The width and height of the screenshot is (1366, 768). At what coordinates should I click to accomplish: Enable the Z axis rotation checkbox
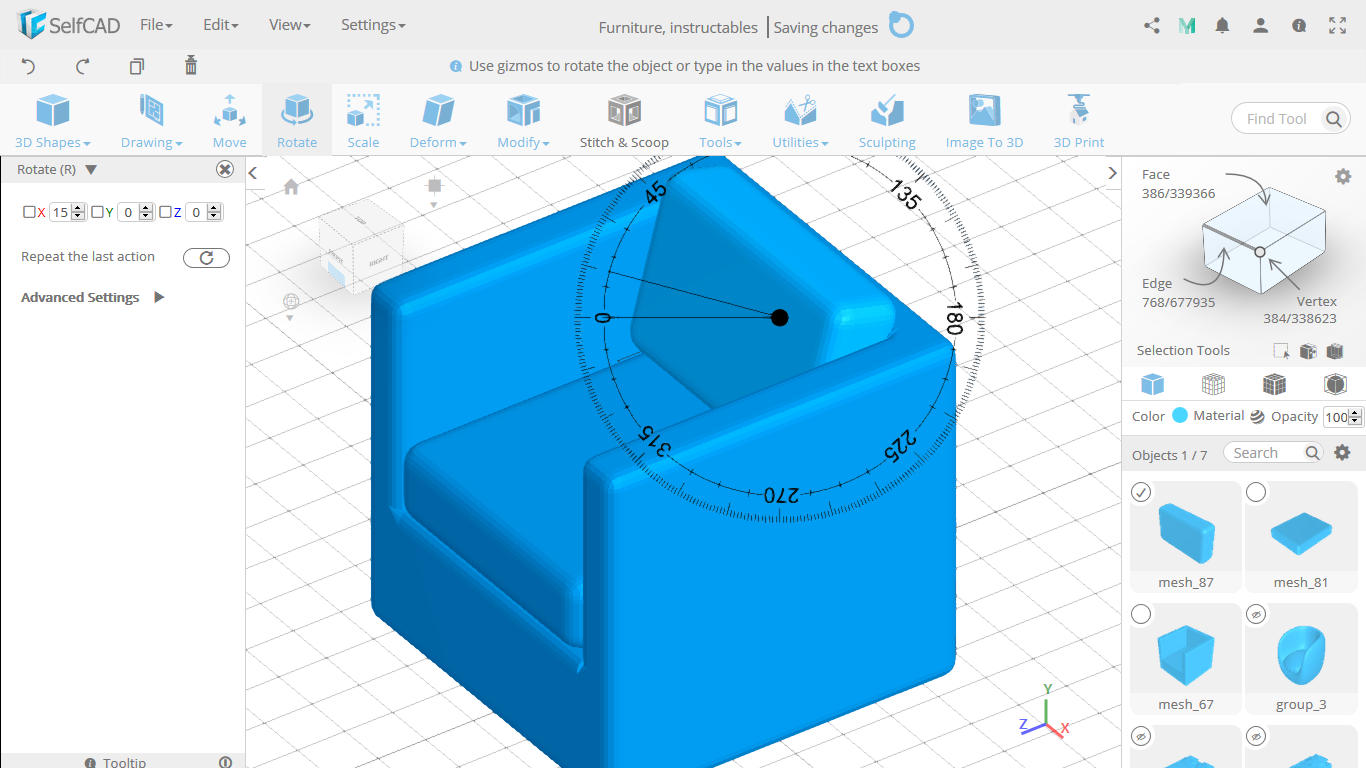pyautogui.click(x=165, y=212)
